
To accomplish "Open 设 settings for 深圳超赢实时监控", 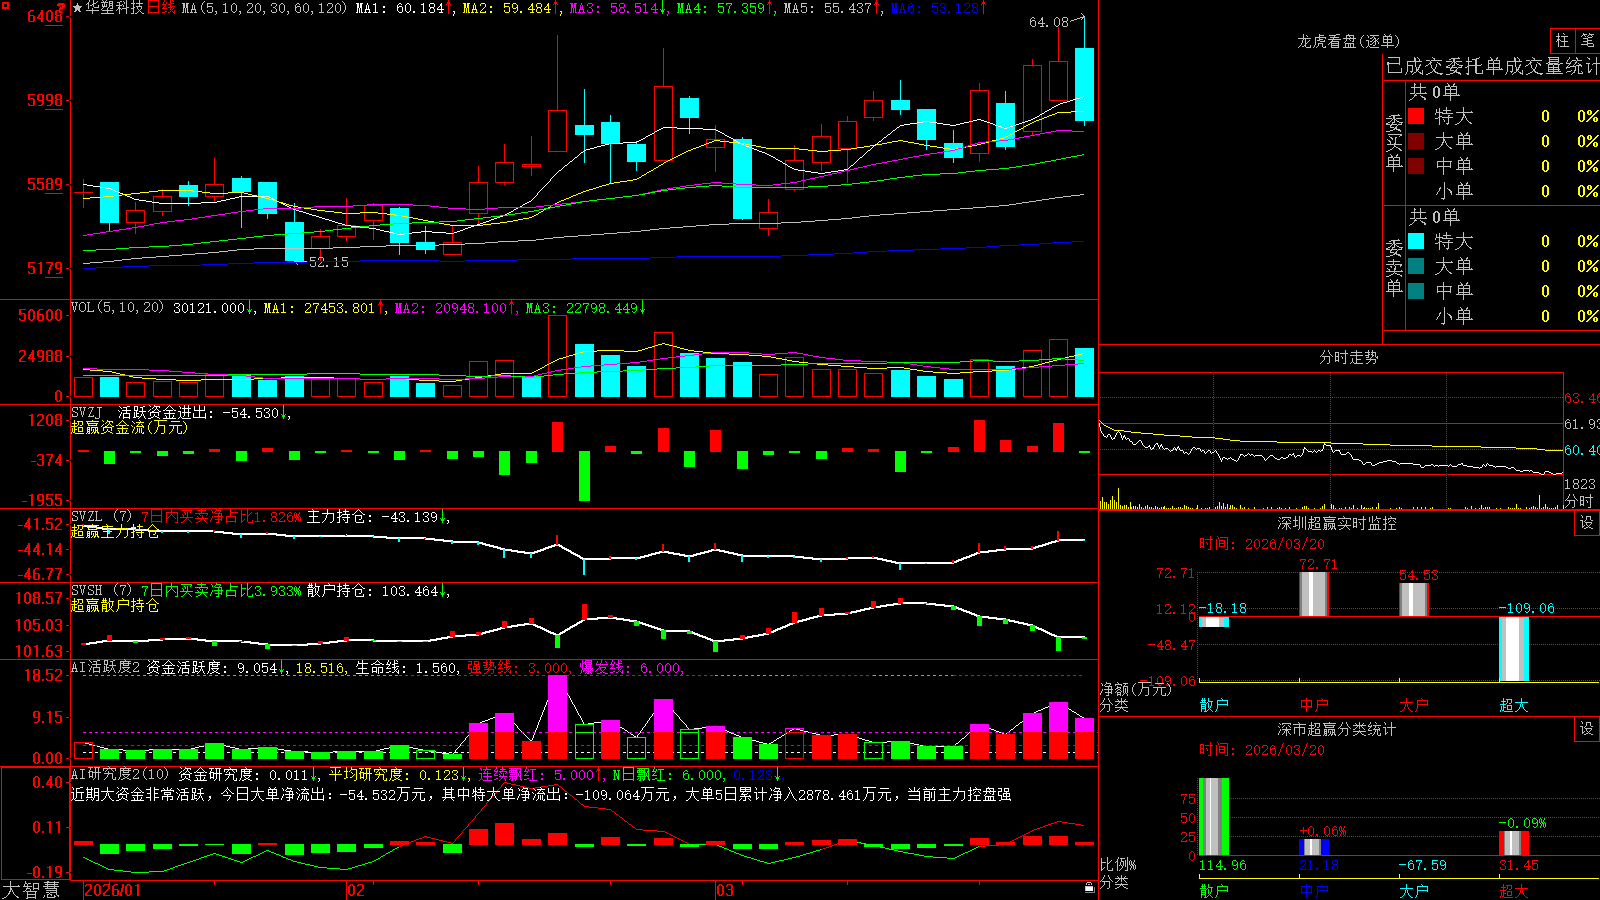I will tap(1587, 523).
